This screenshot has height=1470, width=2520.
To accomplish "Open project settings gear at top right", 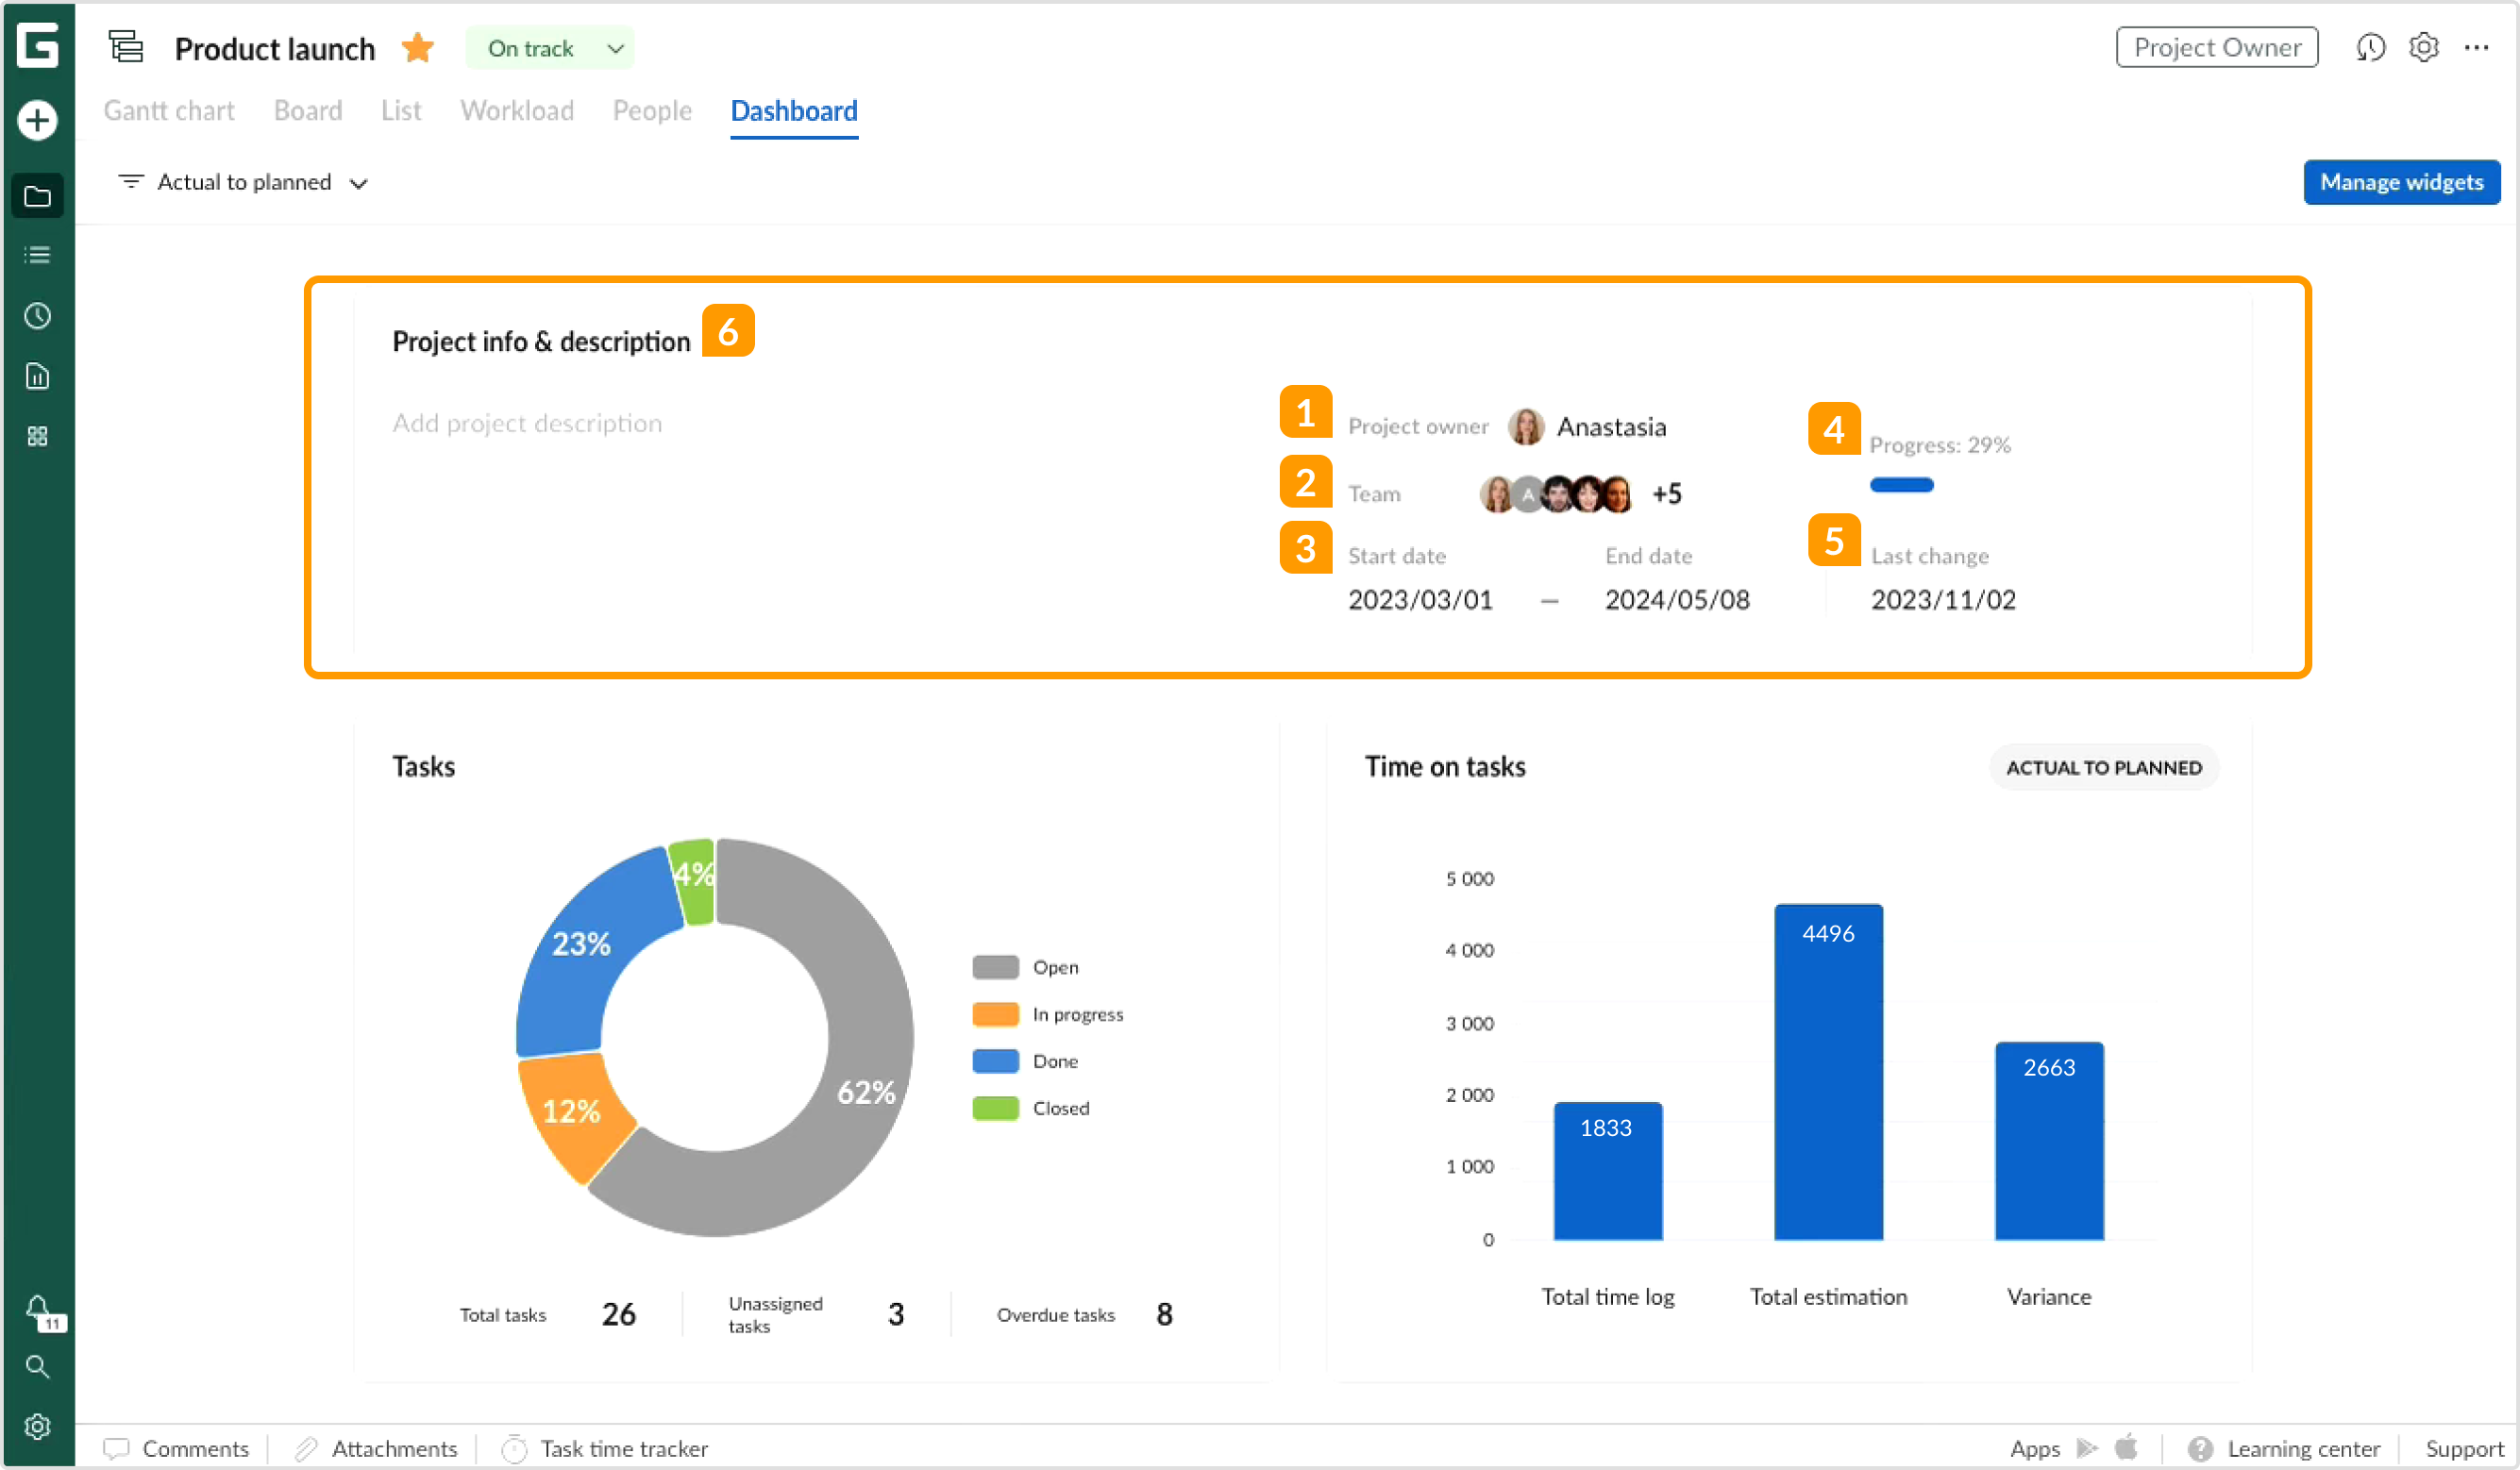I will point(2424,47).
